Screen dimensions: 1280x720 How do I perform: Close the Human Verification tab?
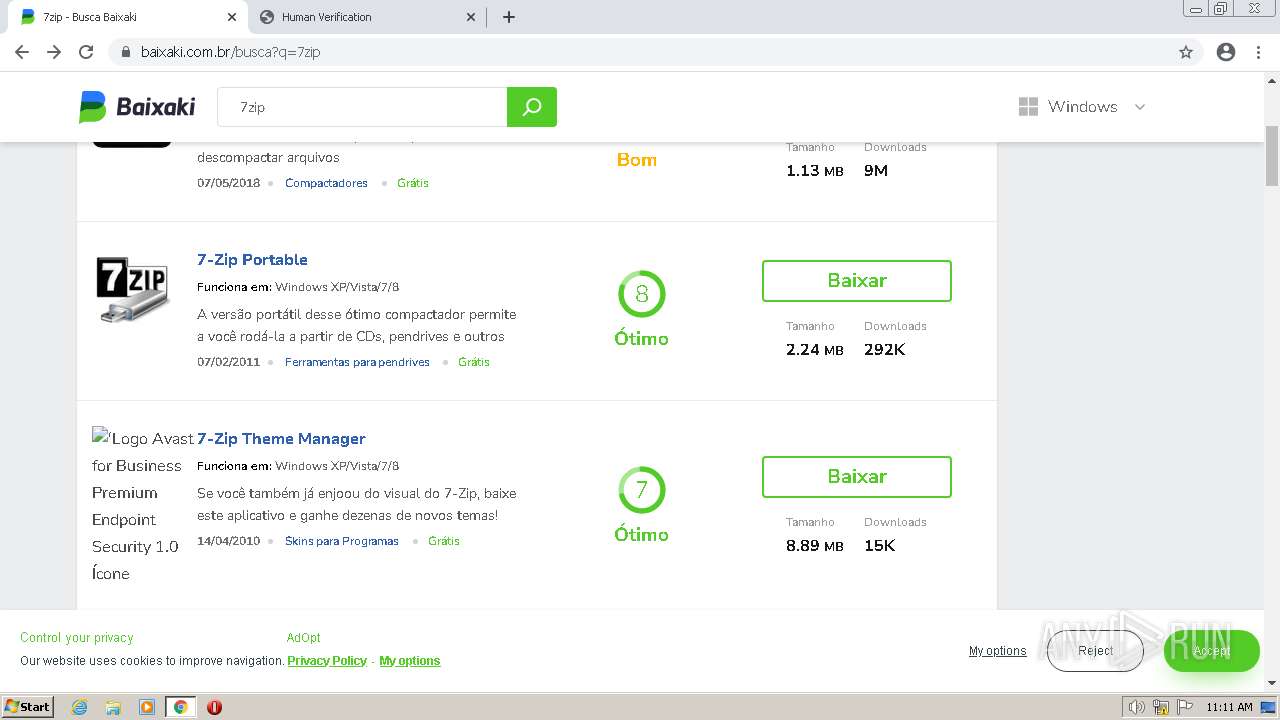pos(471,17)
